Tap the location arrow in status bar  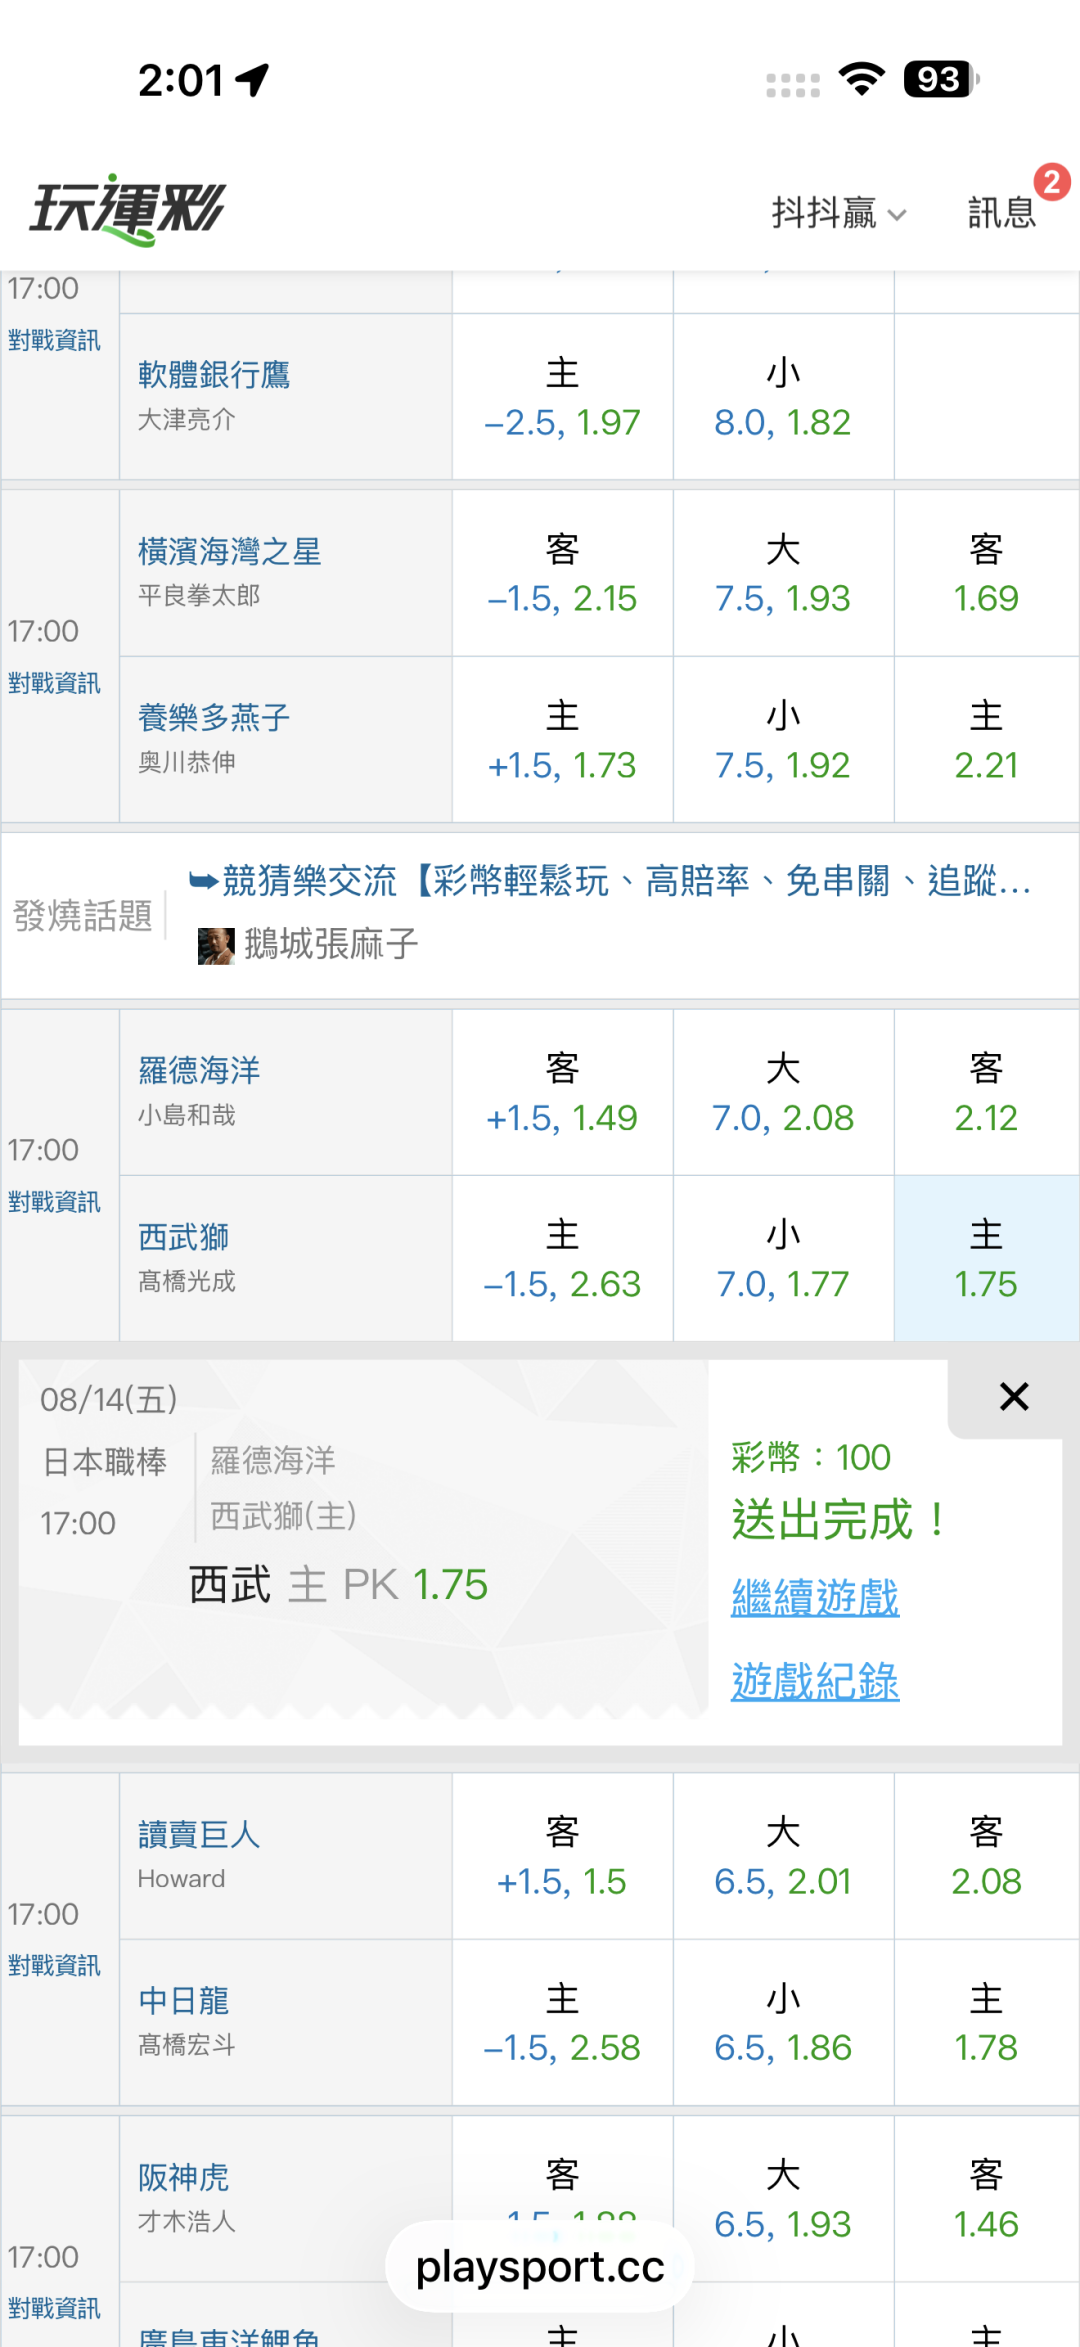tap(253, 80)
